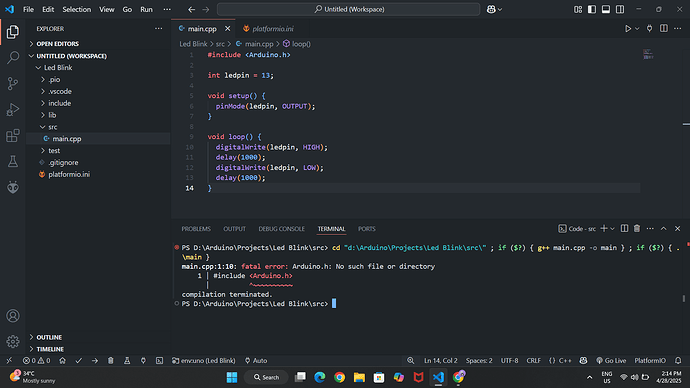Open the new terminal dropdown arrow

[612, 229]
